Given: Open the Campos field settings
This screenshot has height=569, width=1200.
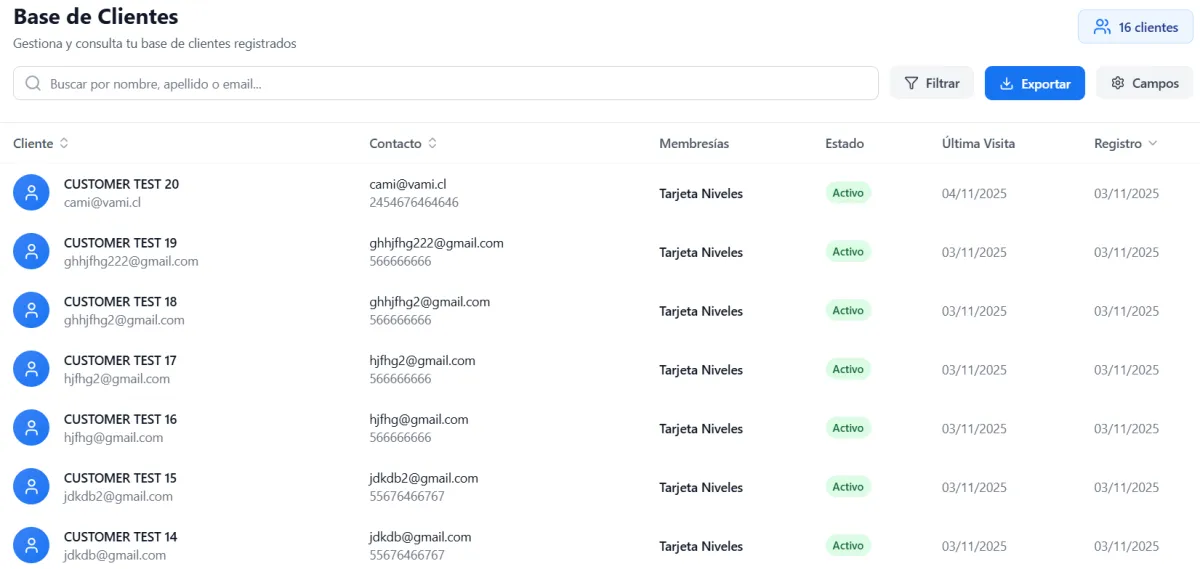Looking at the screenshot, I should click(1145, 84).
